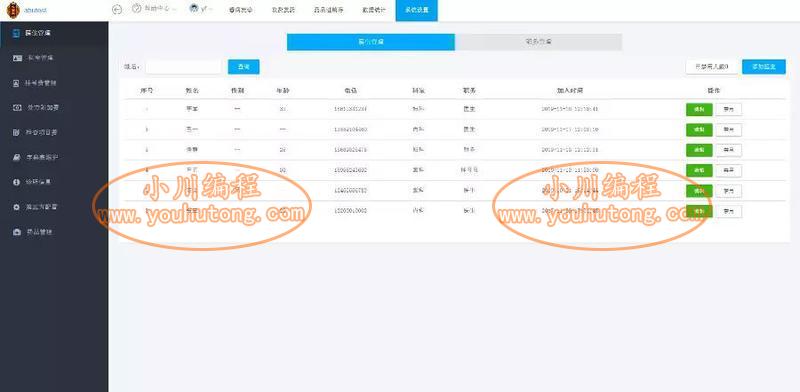Viewport: 800px width, 392px height.
Task: Open the 数据统计 top navigation tab
Action: coord(374,10)
